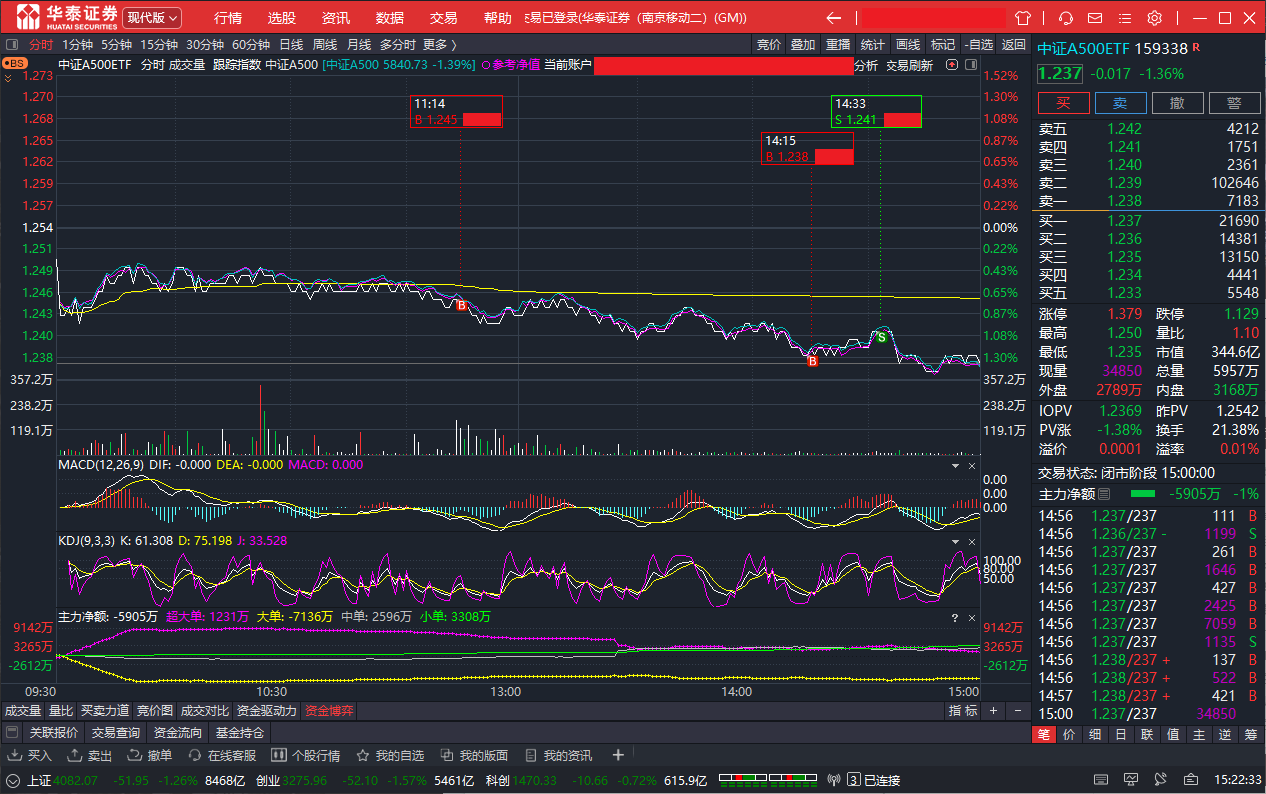1266x794 pixels.
Task: Open the mail messages icon
Action: coord(1095,18)
